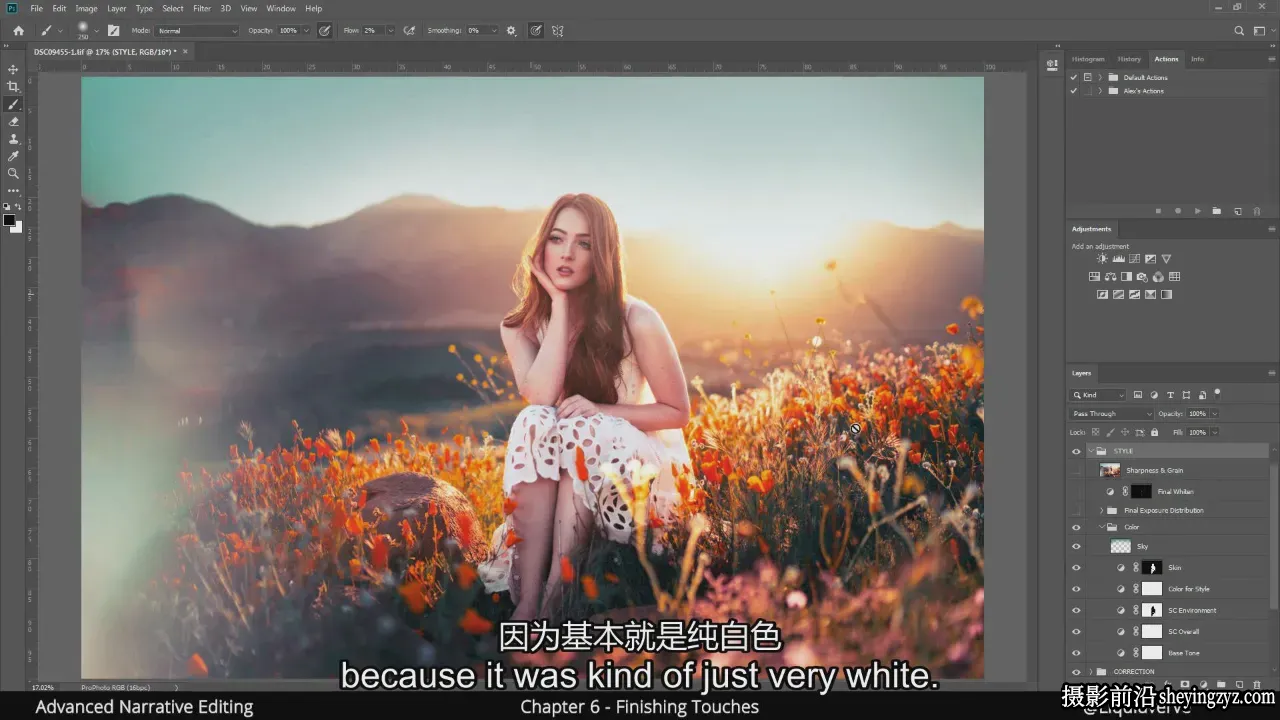This screenshot has height=720, width=1280.
Task: Add a Brightness/Contrast adjustment
Action: click(1102, 259)
